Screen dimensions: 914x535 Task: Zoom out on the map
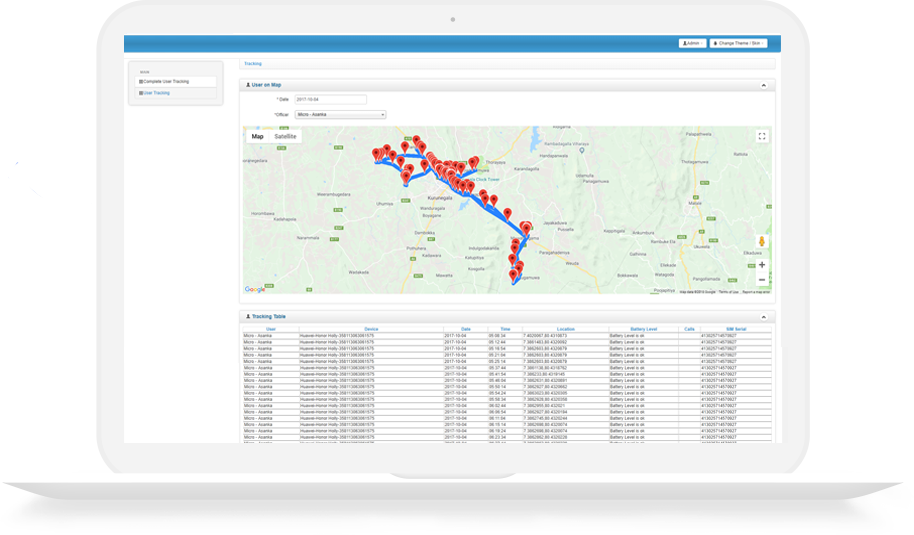762,279
